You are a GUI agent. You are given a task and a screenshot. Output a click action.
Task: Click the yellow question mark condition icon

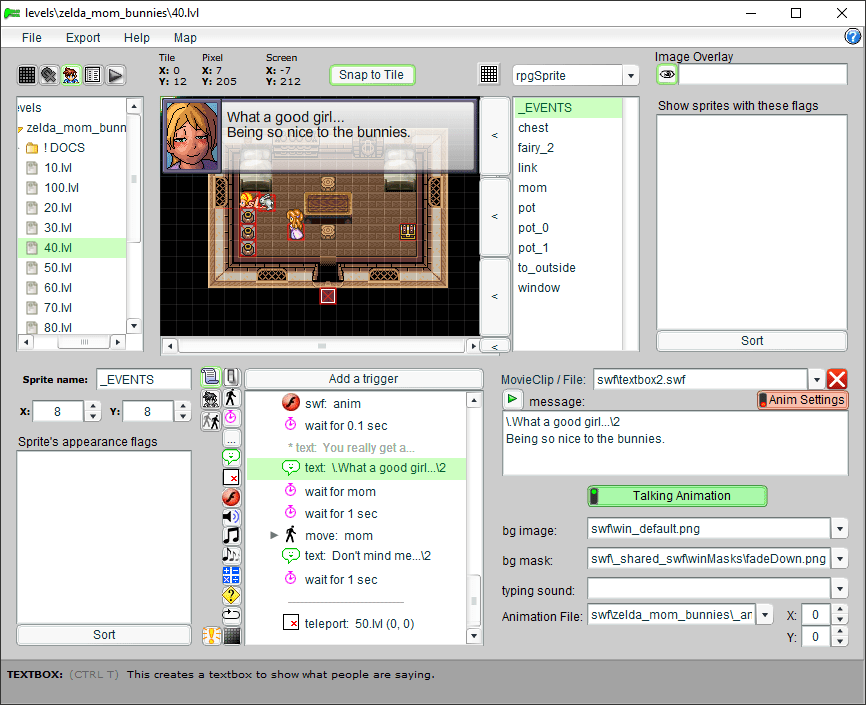(x=231, y=594)
